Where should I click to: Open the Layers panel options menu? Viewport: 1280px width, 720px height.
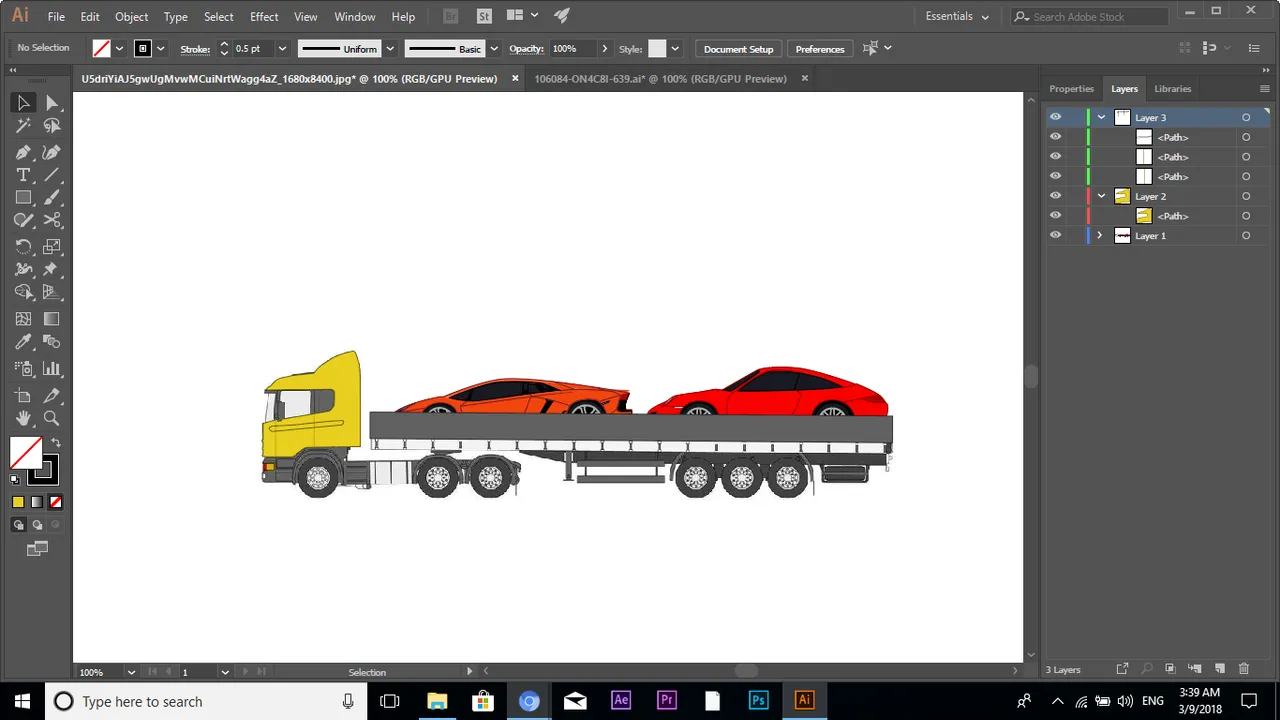pyautogui.click(x=1265, y=89)
